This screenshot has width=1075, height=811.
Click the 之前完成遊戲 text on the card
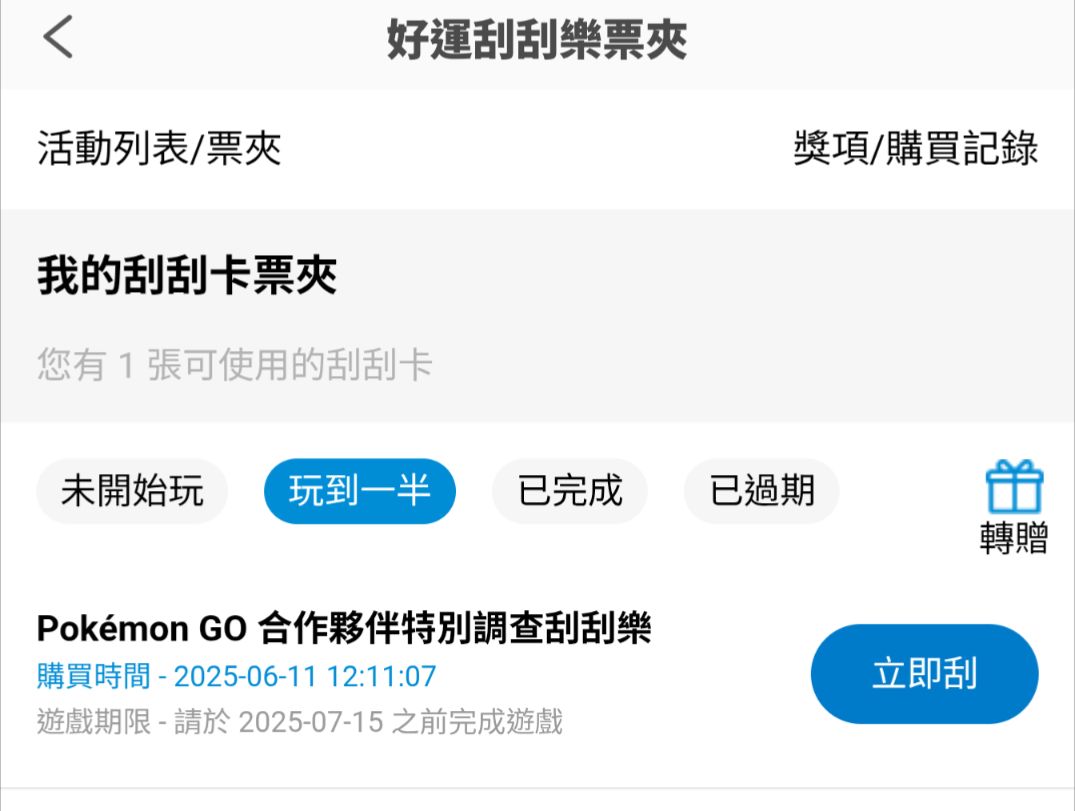pos(477,721)
